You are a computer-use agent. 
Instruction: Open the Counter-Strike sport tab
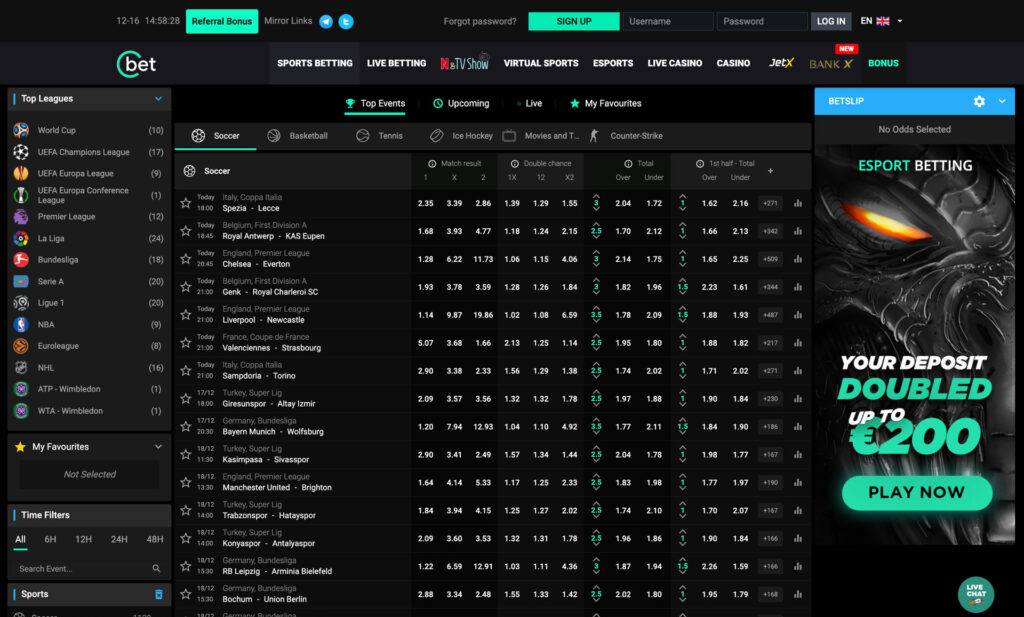coord(627,136)
